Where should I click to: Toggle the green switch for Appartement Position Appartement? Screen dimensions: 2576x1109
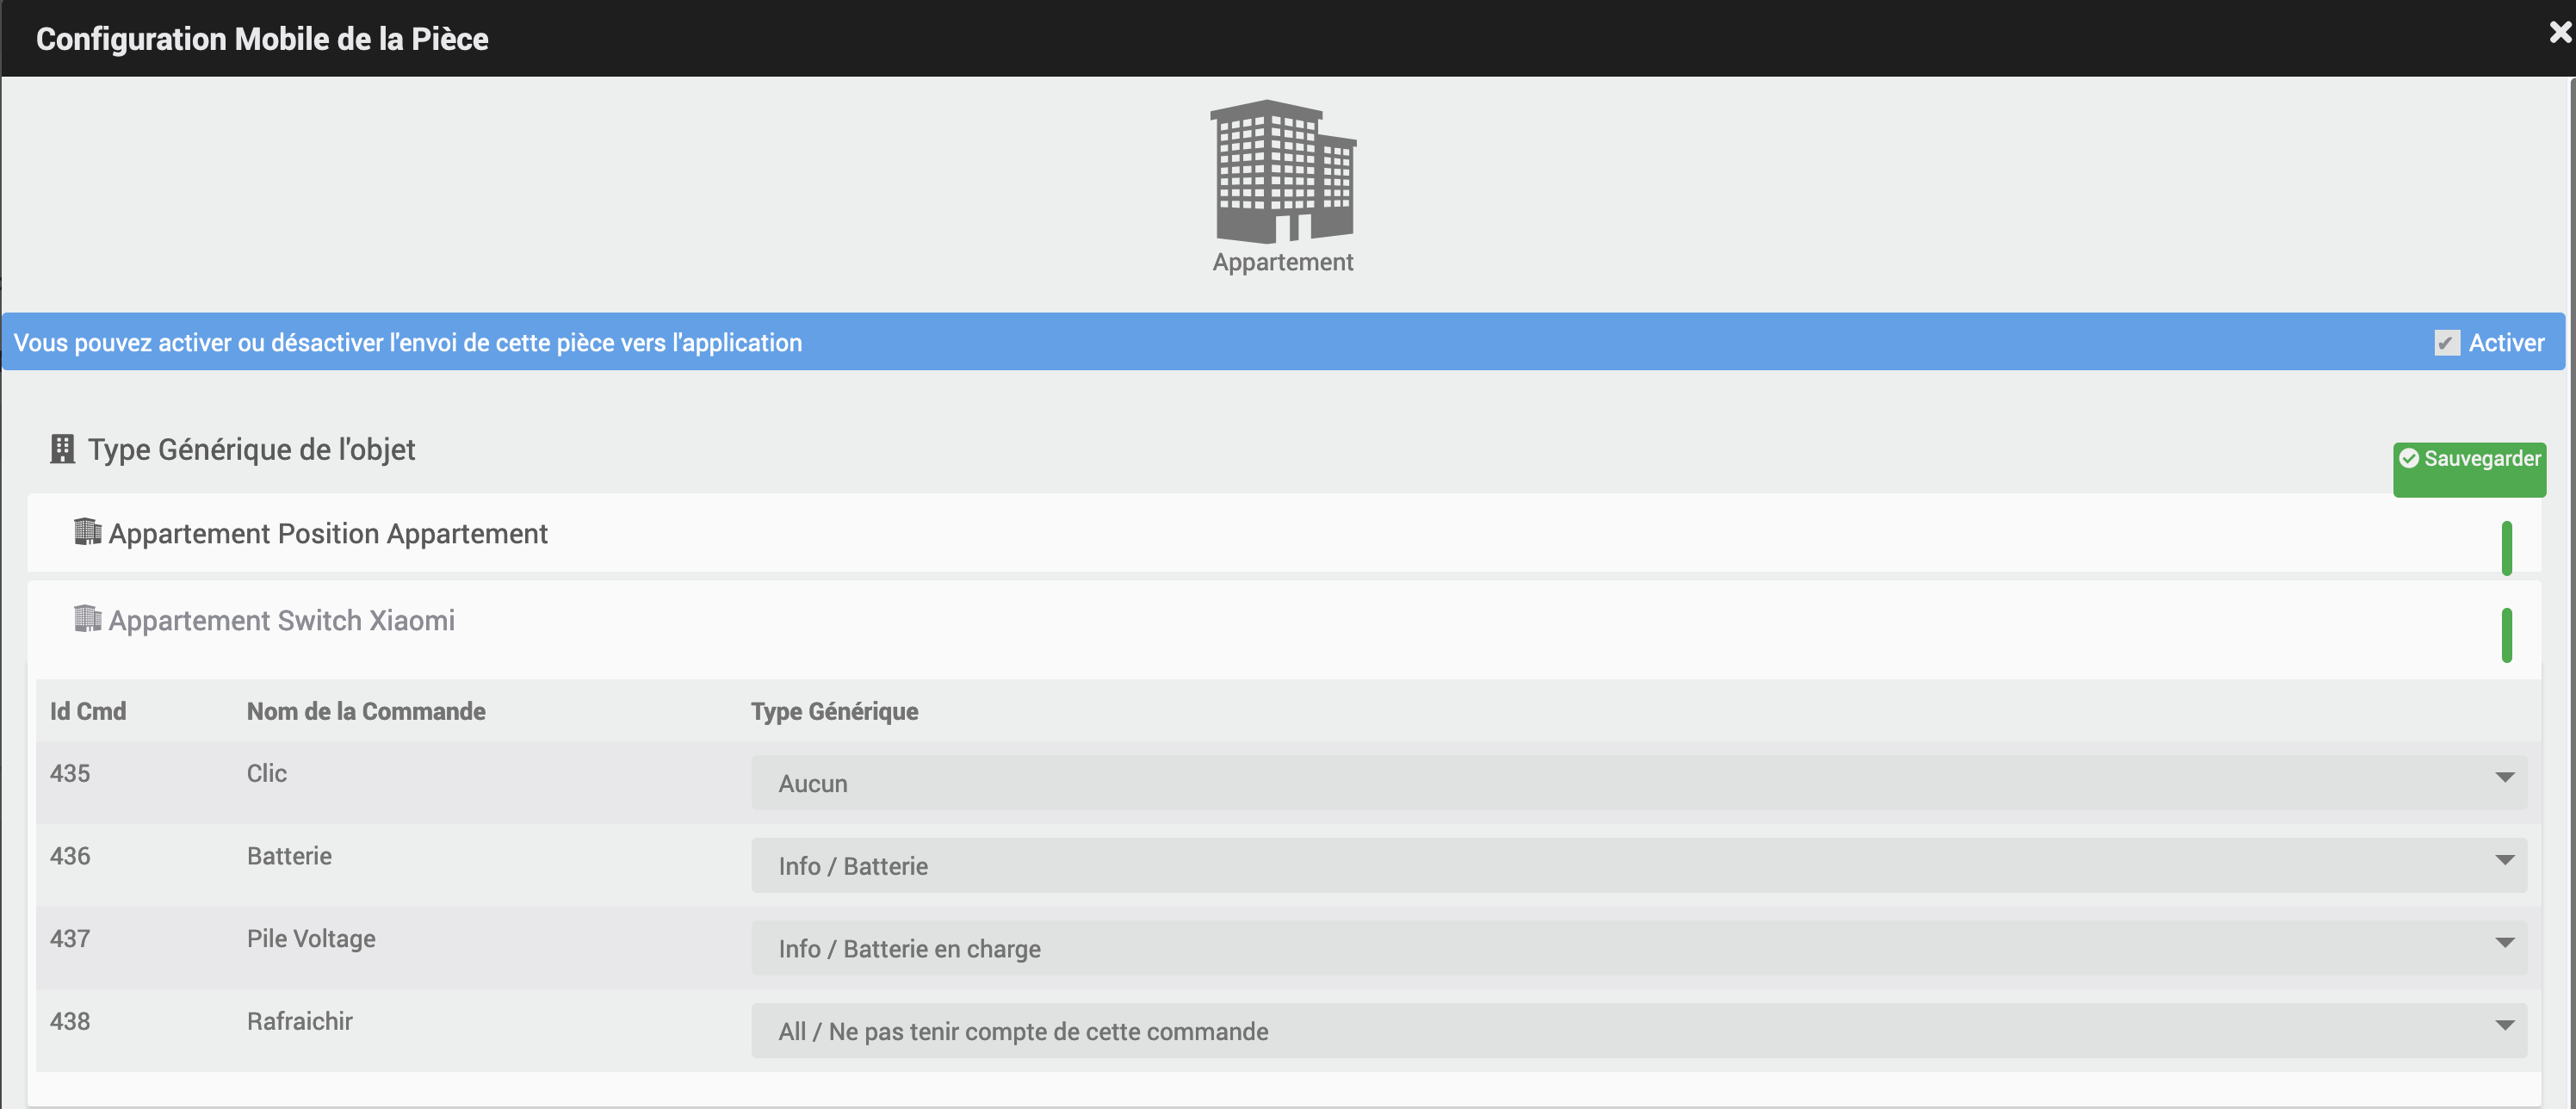tap(2507, 548)
